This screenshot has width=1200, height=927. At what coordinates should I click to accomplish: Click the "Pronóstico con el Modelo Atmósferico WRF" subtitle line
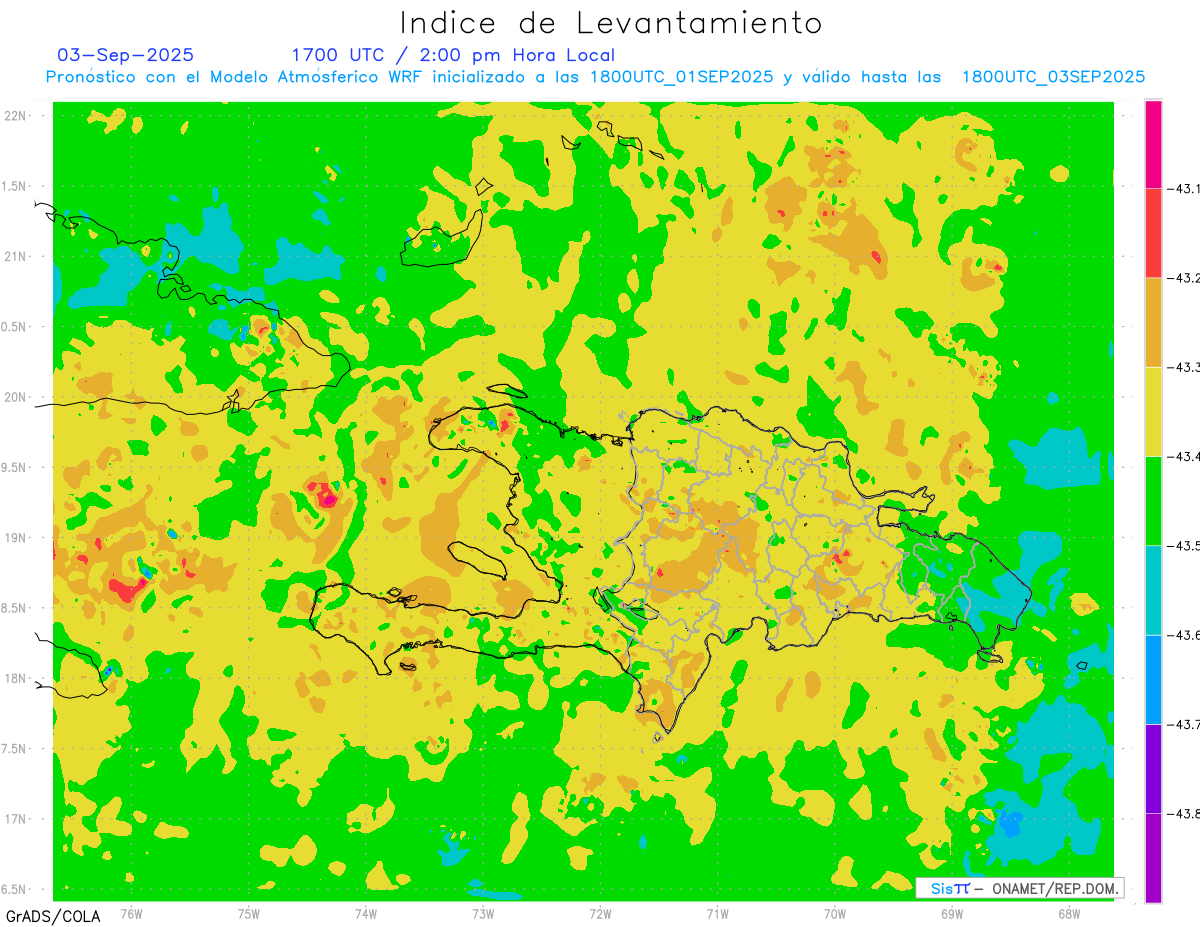[x=595, y=77]
